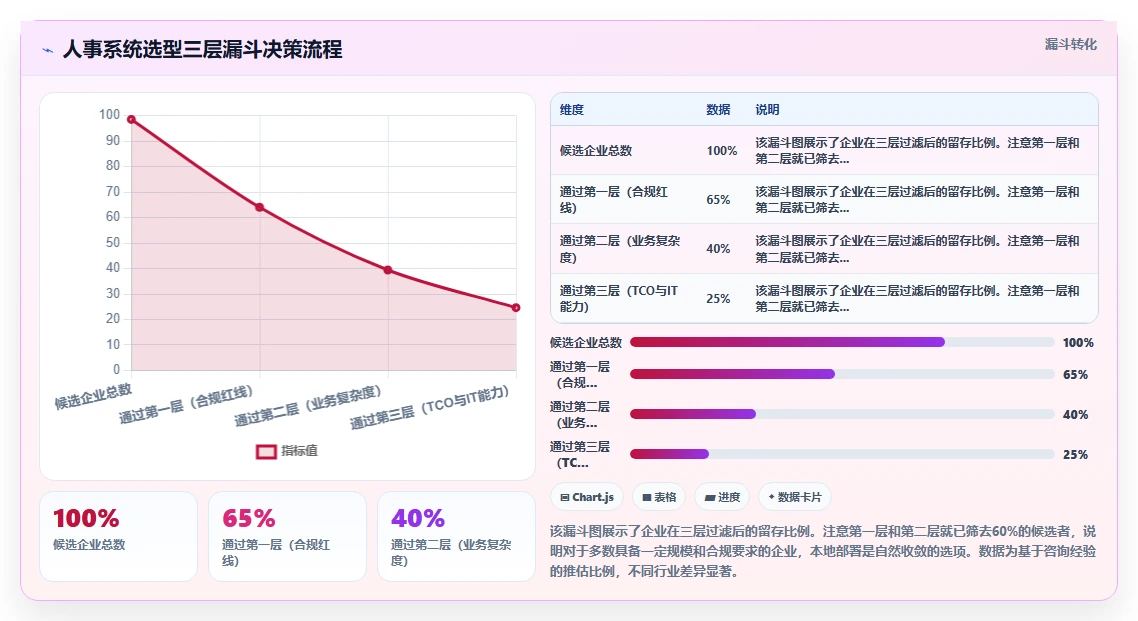Click the y-axis label 50
Viewport: 1138px width, 621px height.
tap(112, 242)
